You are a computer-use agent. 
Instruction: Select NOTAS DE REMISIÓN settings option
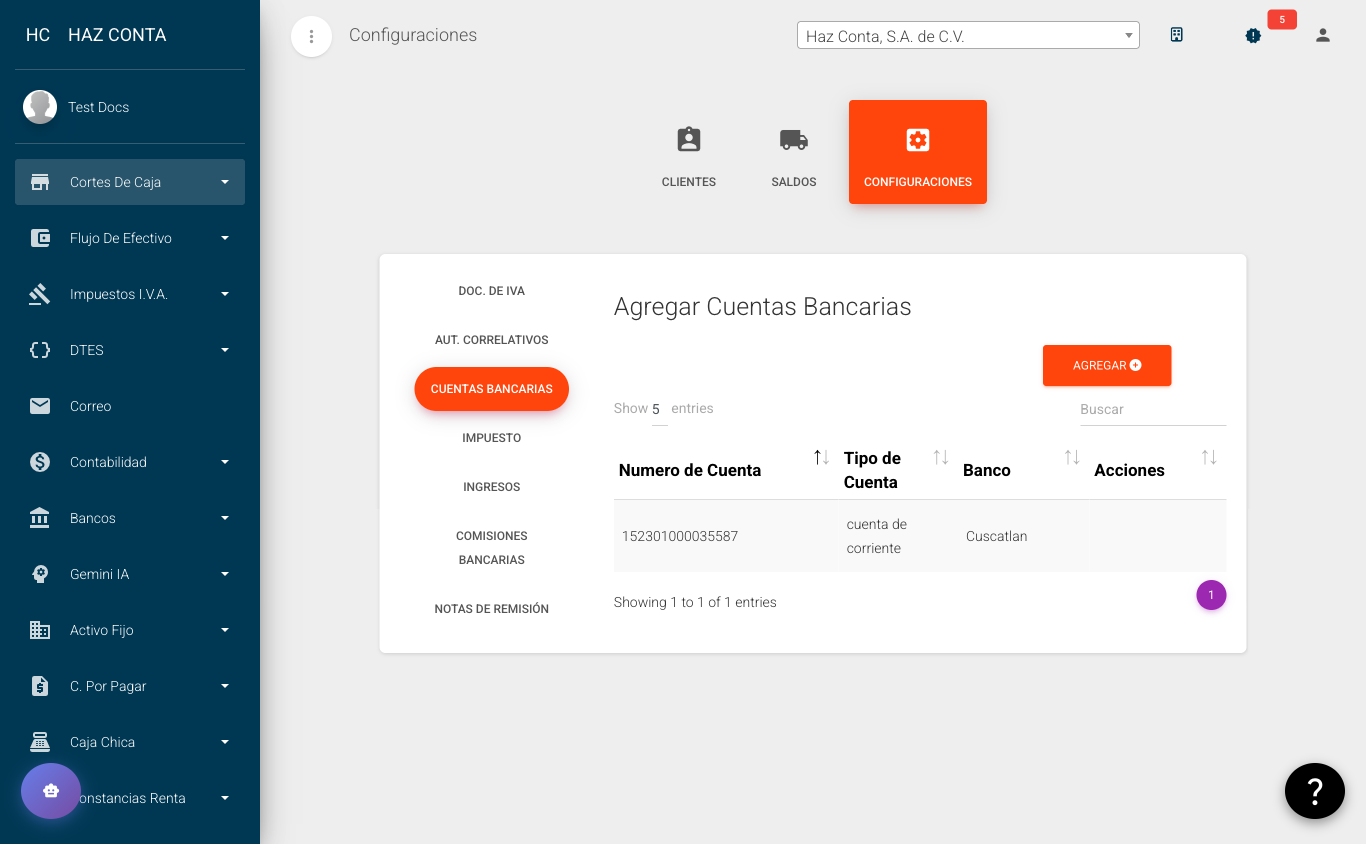(491, 608)
